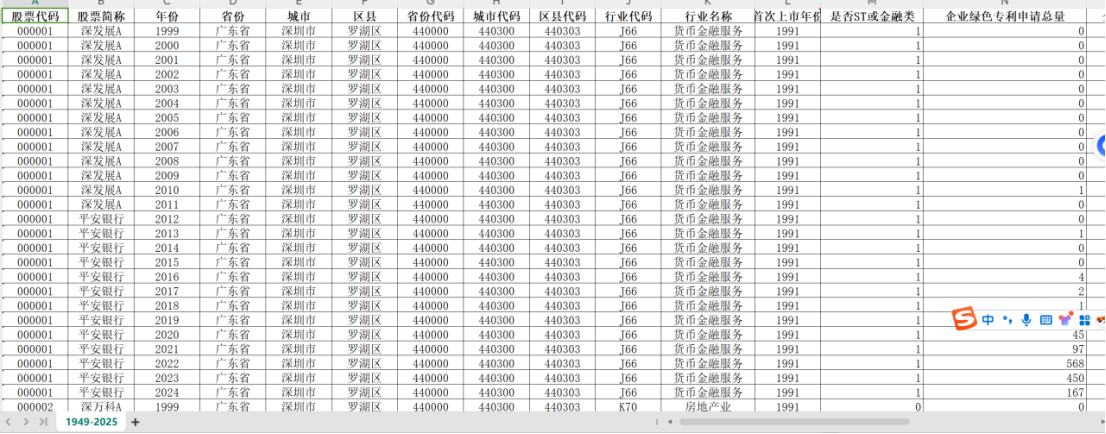Select the 城市代码 header cell

pyautogui.click(x=497, y=16)
